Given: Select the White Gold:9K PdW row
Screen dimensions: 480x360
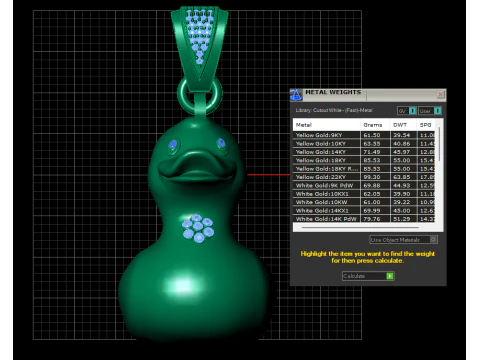Looking at the screenshot, I should point(365,185).
